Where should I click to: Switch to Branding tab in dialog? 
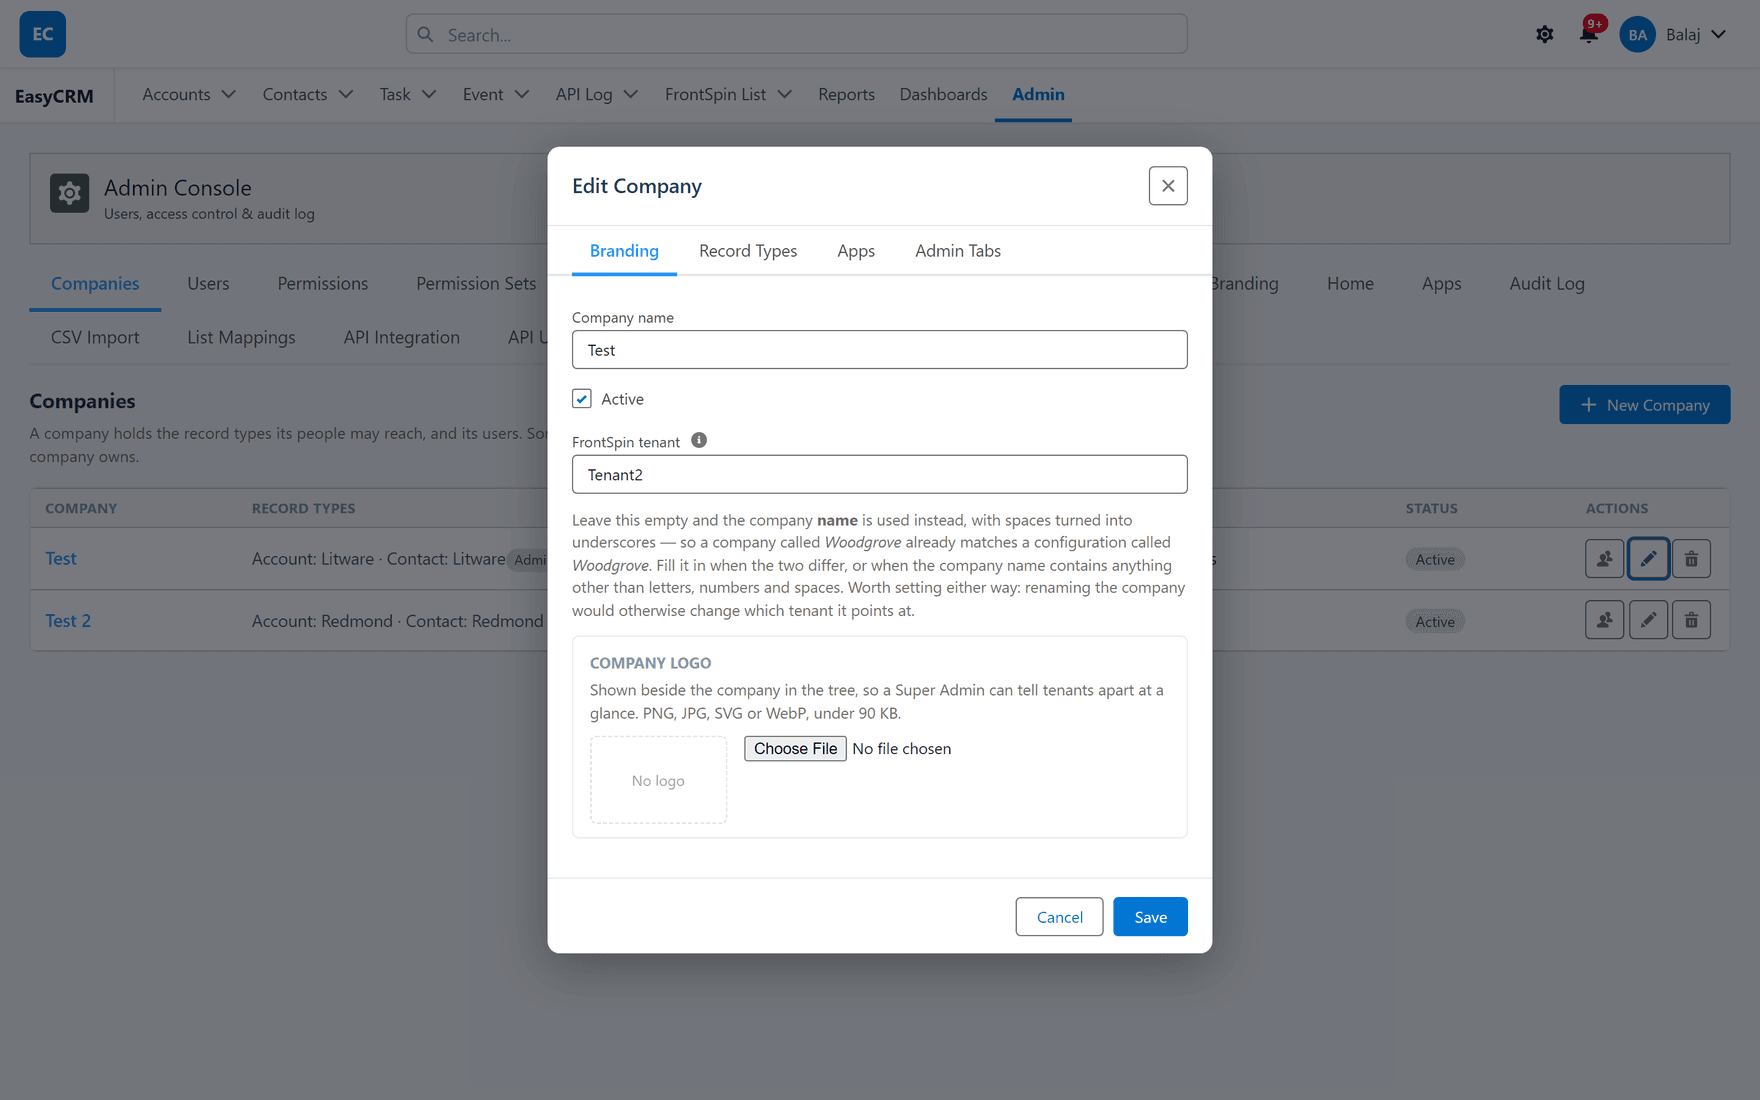point(624,251)
